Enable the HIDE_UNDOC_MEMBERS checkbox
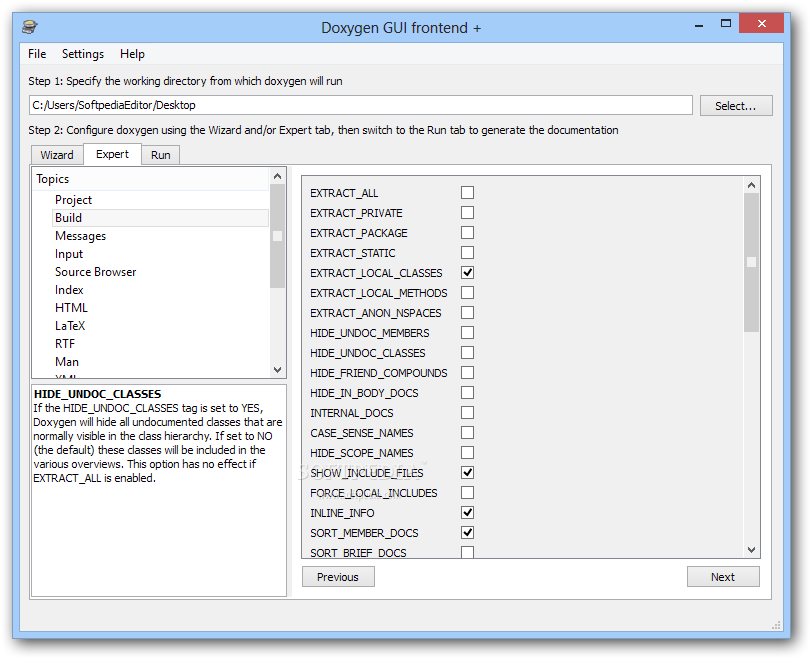Screen dimensions: 811x659 pos(467,333)
